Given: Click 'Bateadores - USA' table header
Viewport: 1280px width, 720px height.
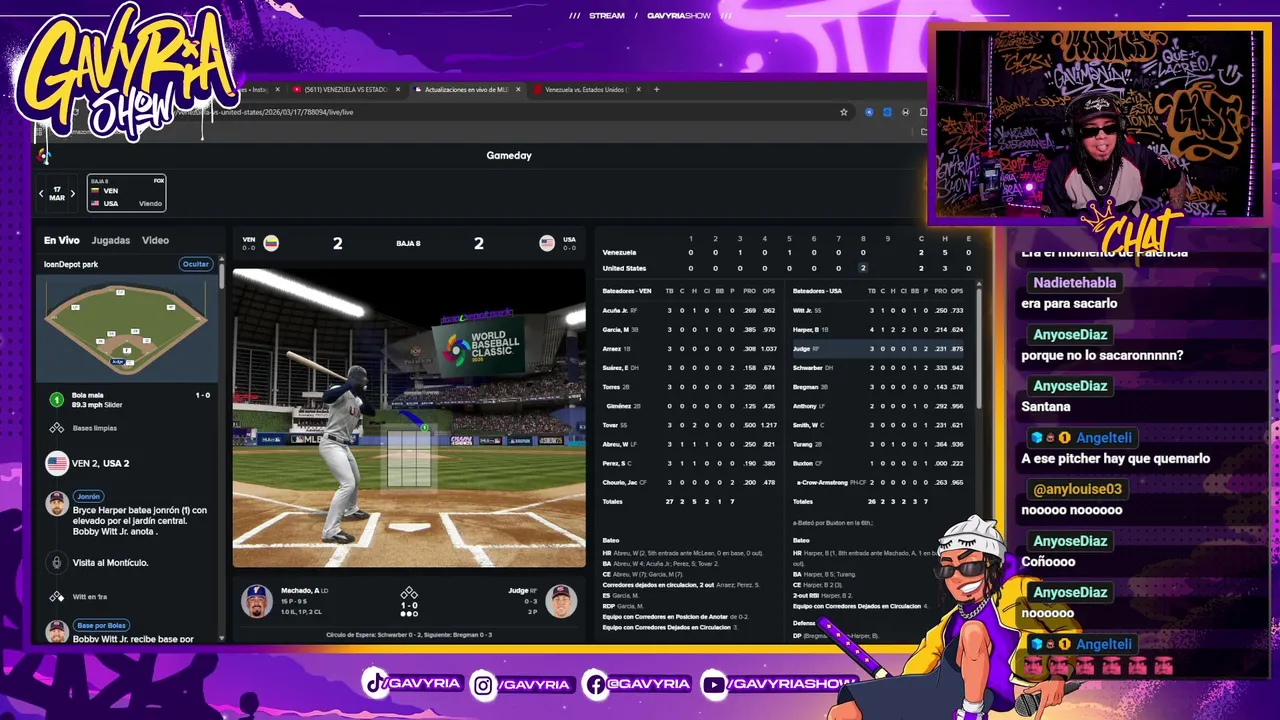Looking at the screenshot, I should (x=817, y=291).
